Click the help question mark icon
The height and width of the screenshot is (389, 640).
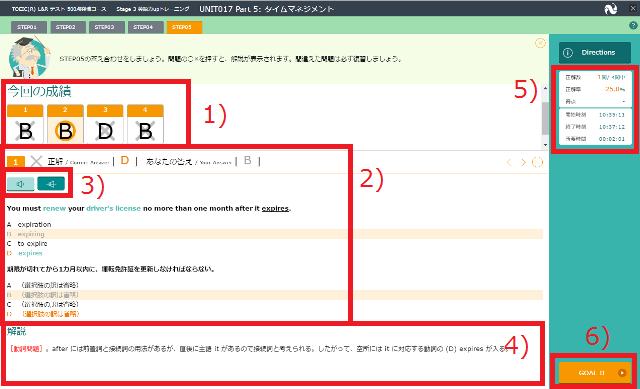tap(633, 26)
